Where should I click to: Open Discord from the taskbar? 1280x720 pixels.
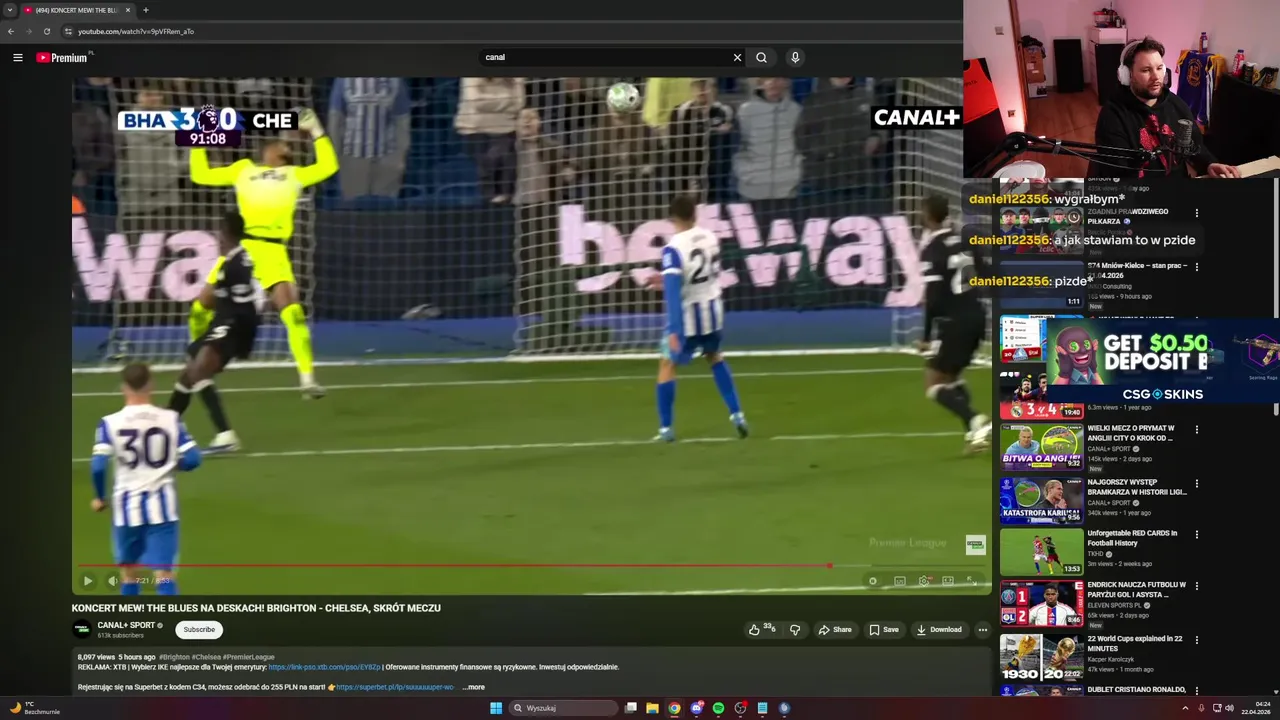coord(697,708)
